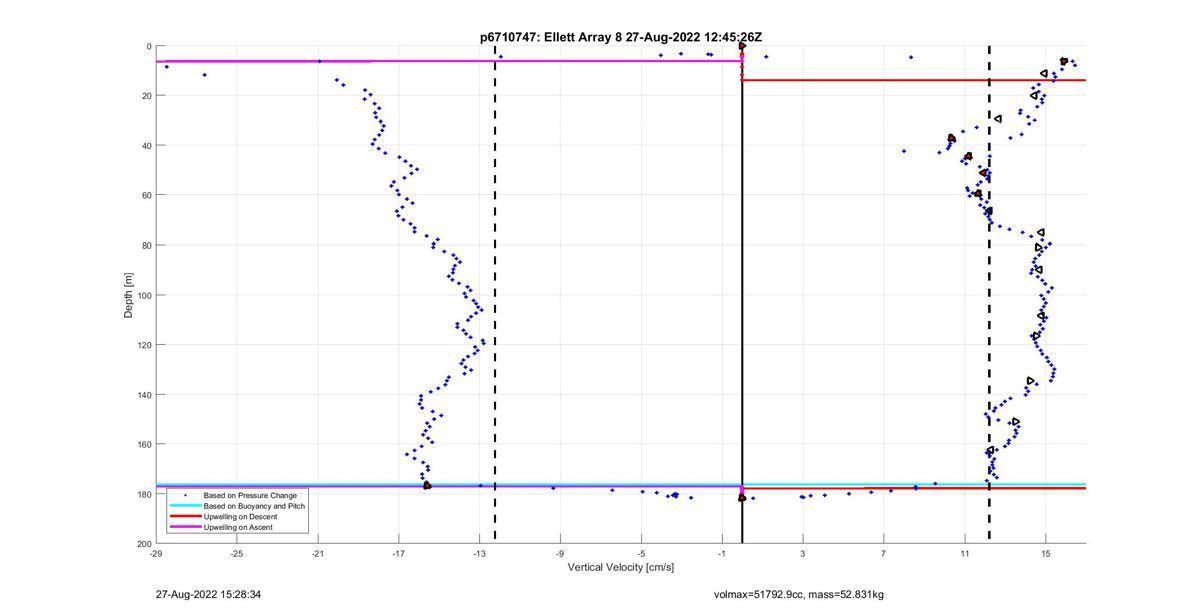This screenshot has height=611, width=1200.
Task: Click the depth-axis tick label "60"
Action: (x=146, y=195)
